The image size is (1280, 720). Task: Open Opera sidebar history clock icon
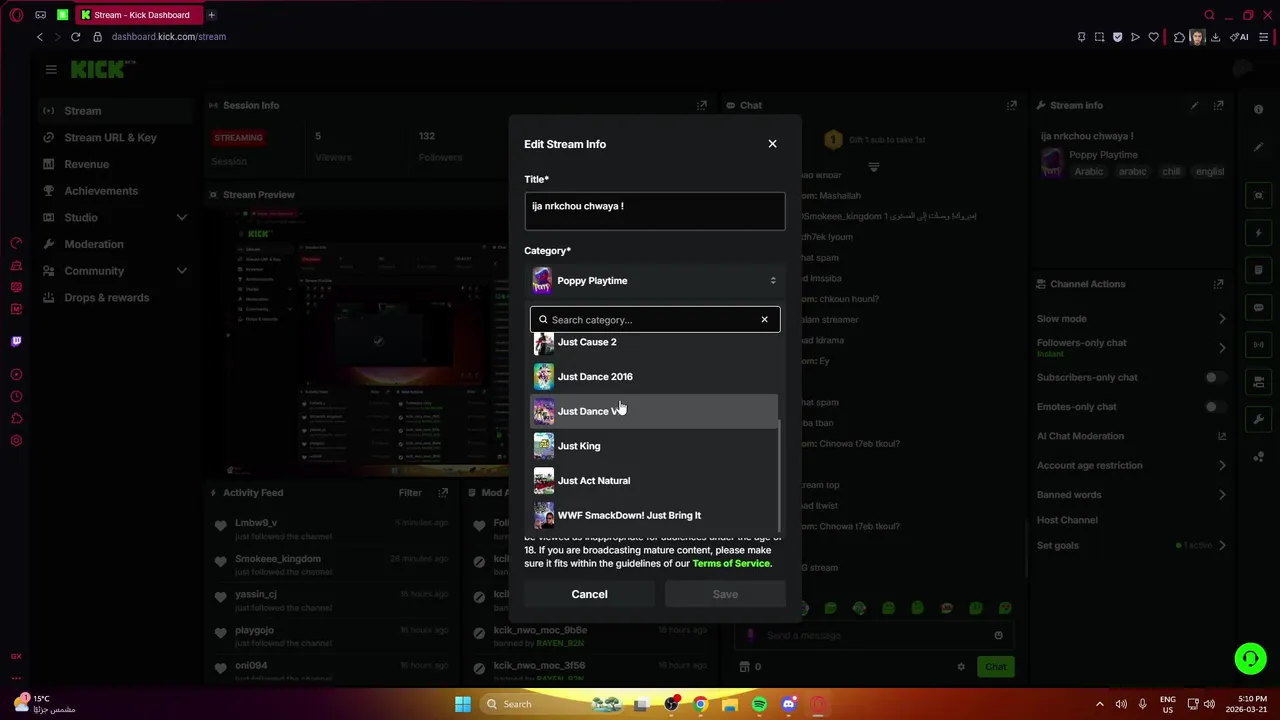(16, 397)
